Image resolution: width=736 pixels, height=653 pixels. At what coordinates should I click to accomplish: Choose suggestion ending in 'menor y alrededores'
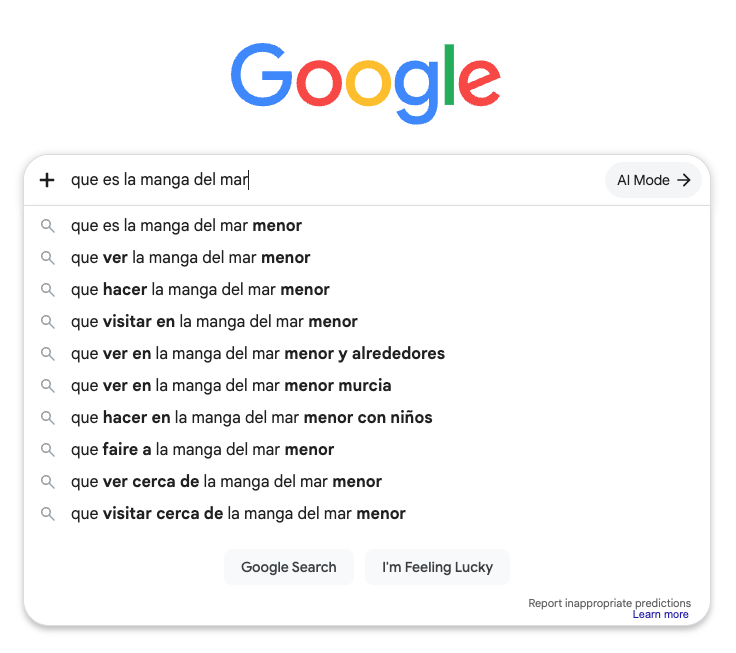point(367,353)
